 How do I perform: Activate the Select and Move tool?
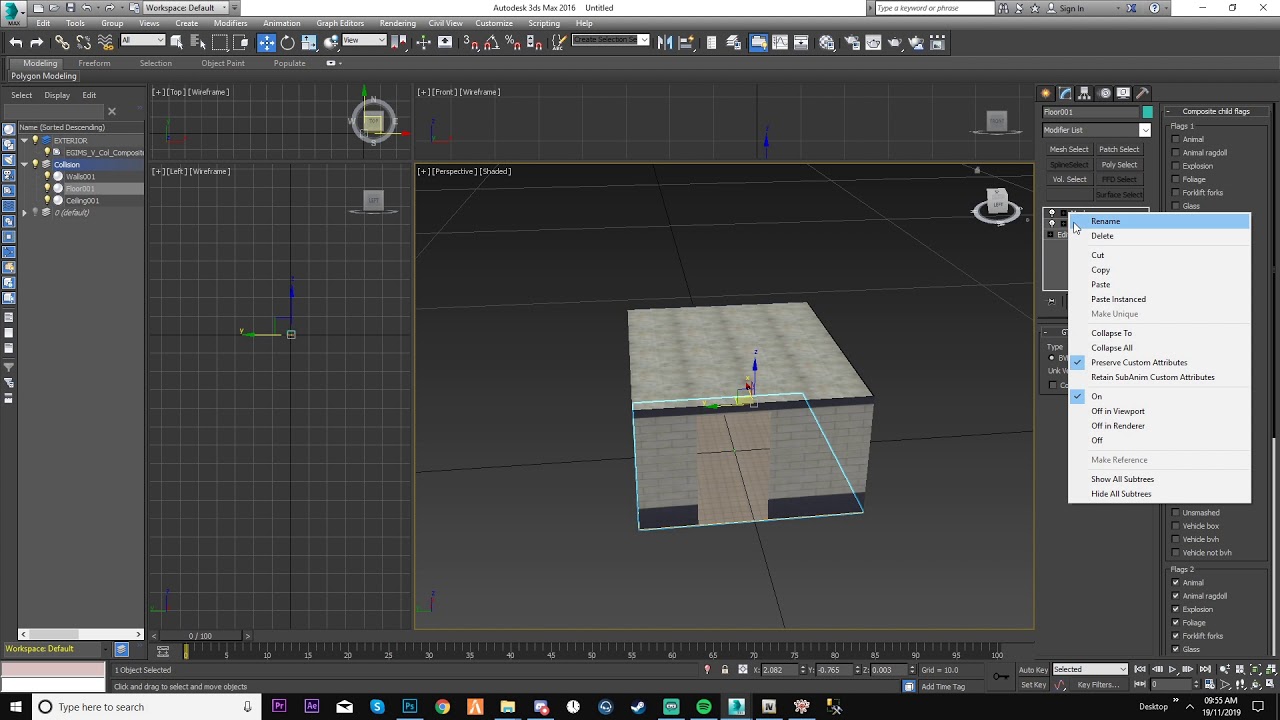(266, 42)
